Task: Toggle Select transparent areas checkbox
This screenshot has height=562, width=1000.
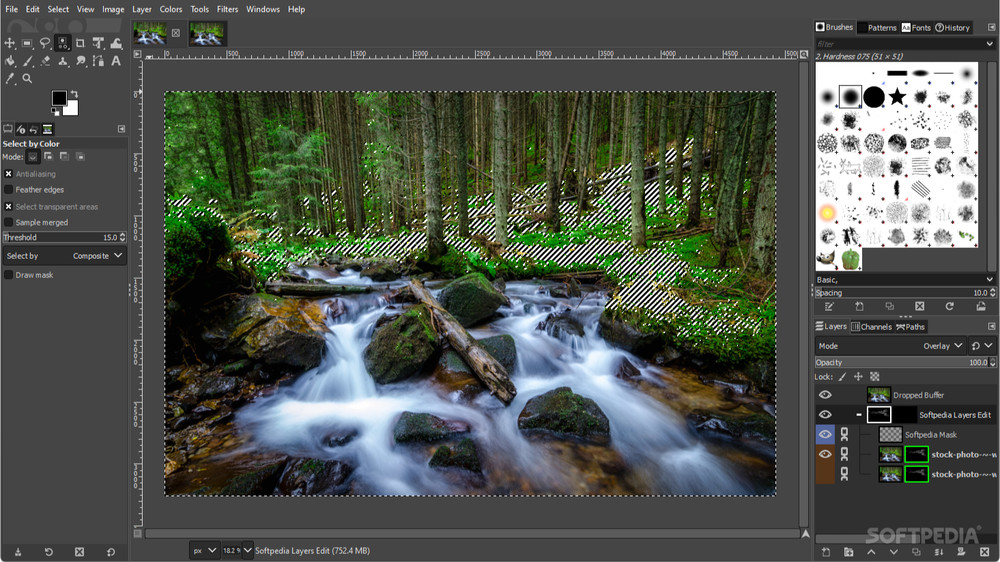Action: coord(8,207)
